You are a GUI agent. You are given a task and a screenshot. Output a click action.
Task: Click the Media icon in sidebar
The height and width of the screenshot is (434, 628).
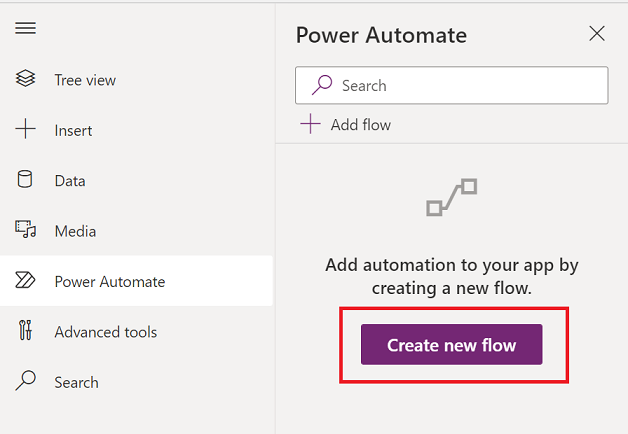[26, 229]
